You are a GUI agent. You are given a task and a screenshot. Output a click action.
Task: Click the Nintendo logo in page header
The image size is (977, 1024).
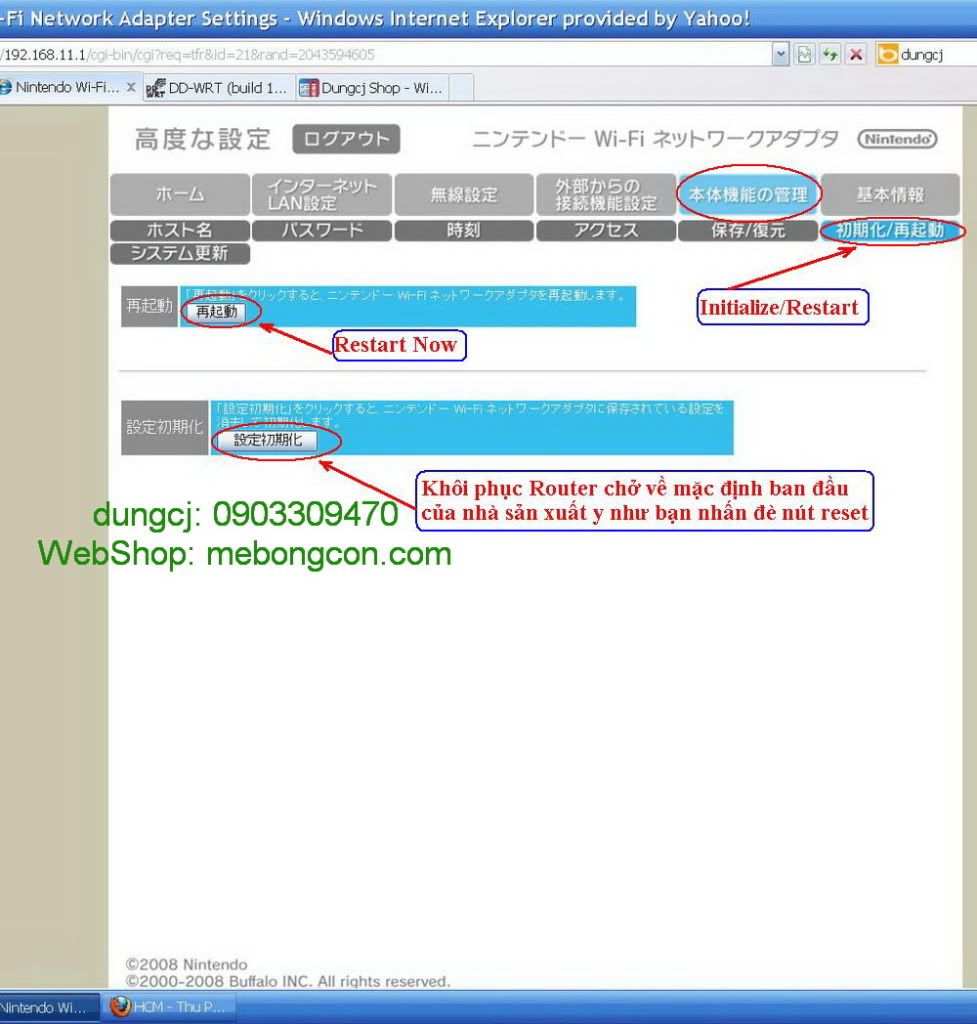(897, 140)
